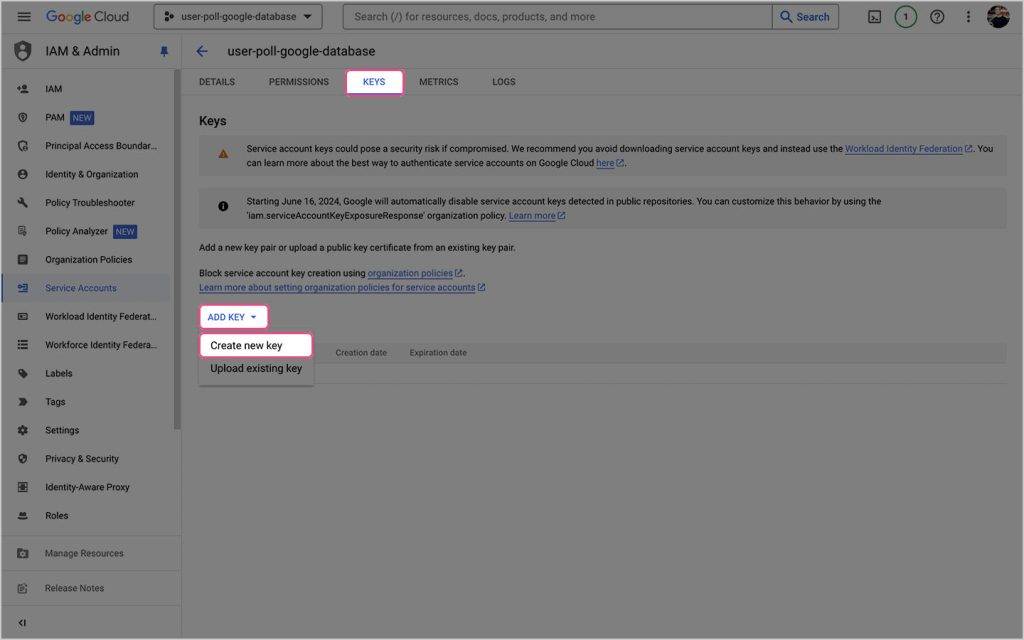Open the hamburger navigation menu

click(x=24, y=16)
